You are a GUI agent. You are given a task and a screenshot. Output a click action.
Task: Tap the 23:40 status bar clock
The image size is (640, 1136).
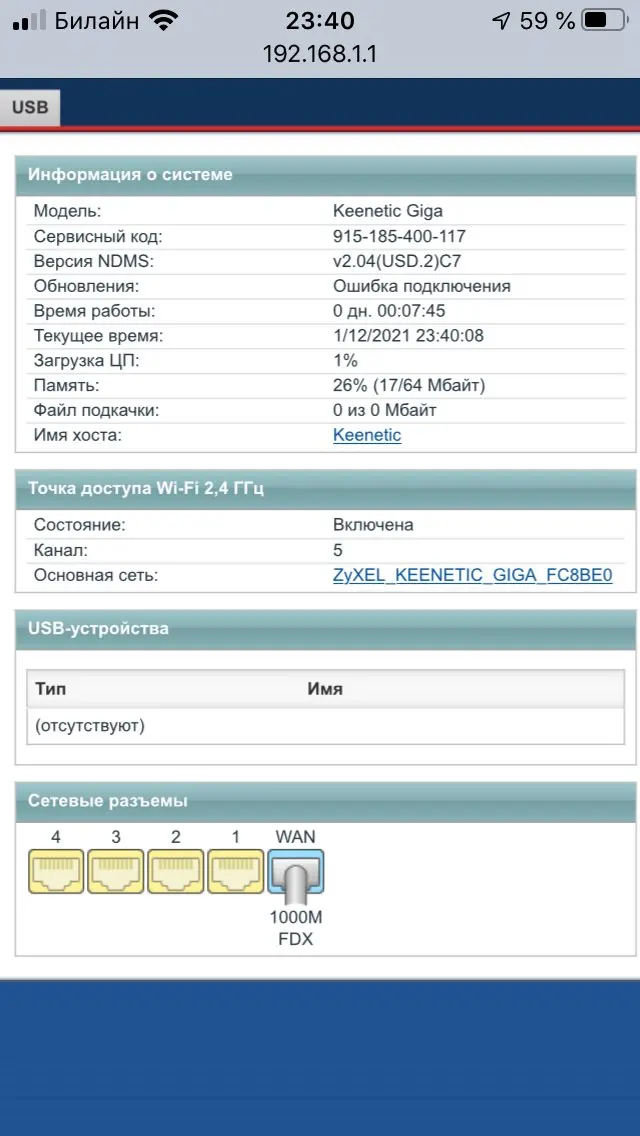pos(320,21)
